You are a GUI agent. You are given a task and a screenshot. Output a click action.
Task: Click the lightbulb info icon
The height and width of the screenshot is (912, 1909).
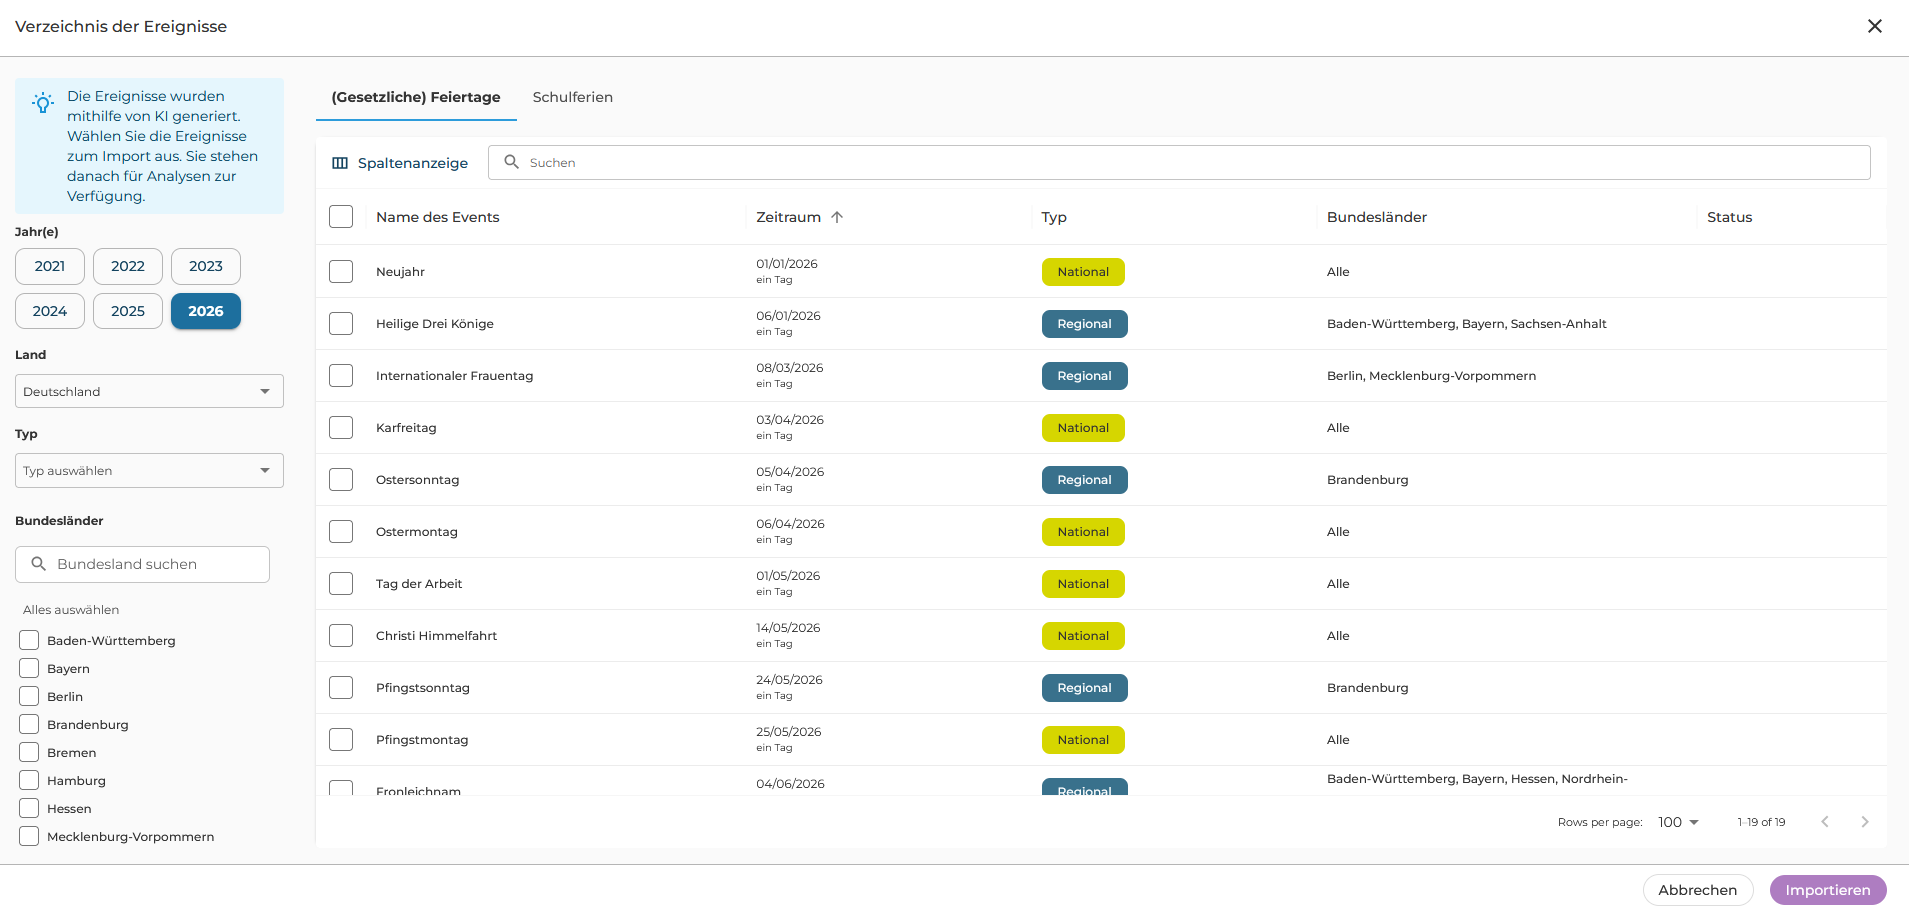coord(43,103)
